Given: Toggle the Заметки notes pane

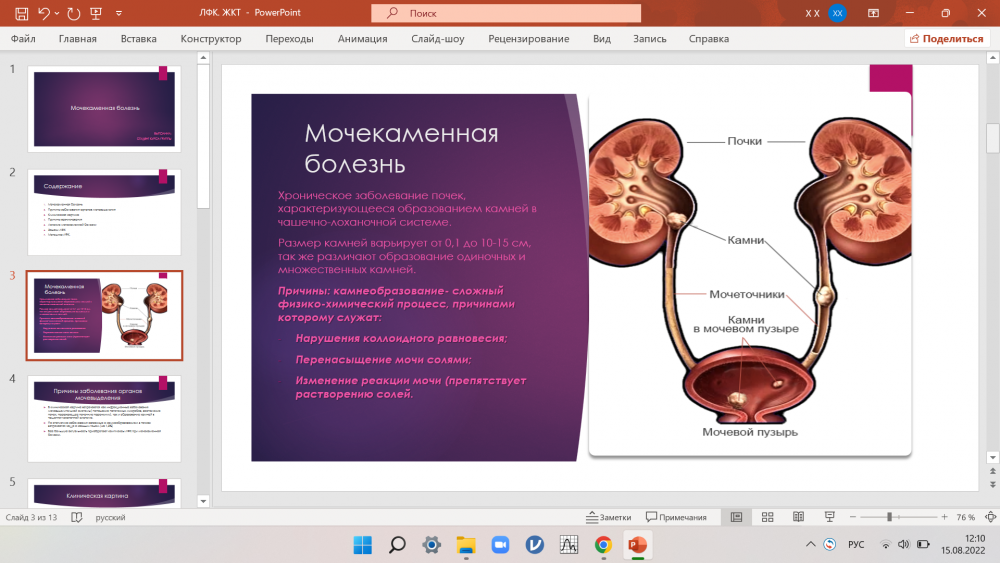Looking at the screenshot, I should [x=609, y=517].
